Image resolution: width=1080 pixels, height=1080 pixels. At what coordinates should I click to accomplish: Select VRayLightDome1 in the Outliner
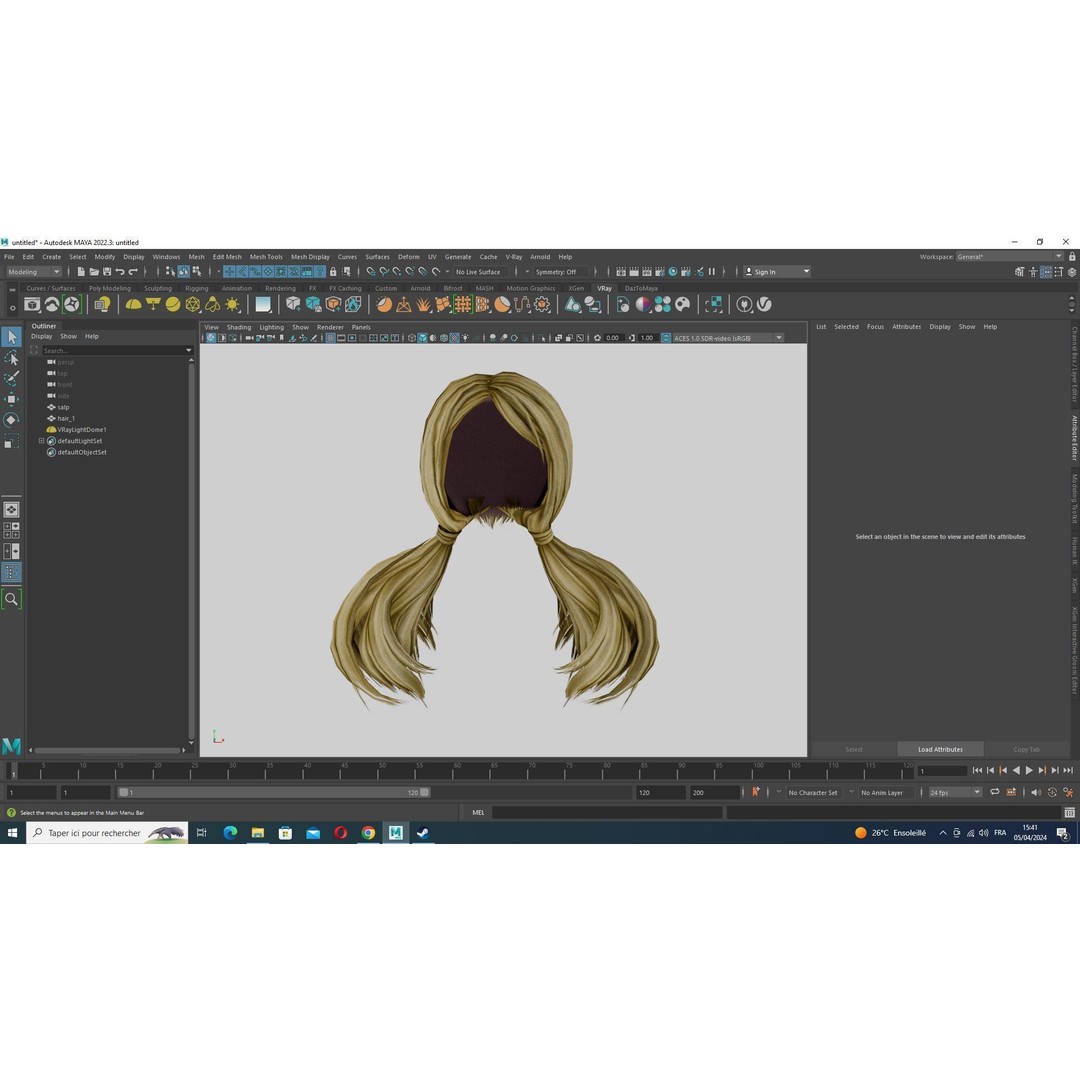81,430
